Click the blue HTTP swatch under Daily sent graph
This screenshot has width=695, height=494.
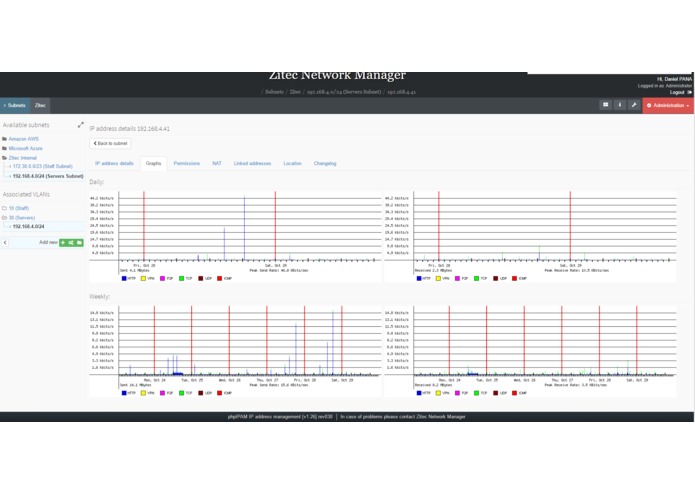[124, 279]
